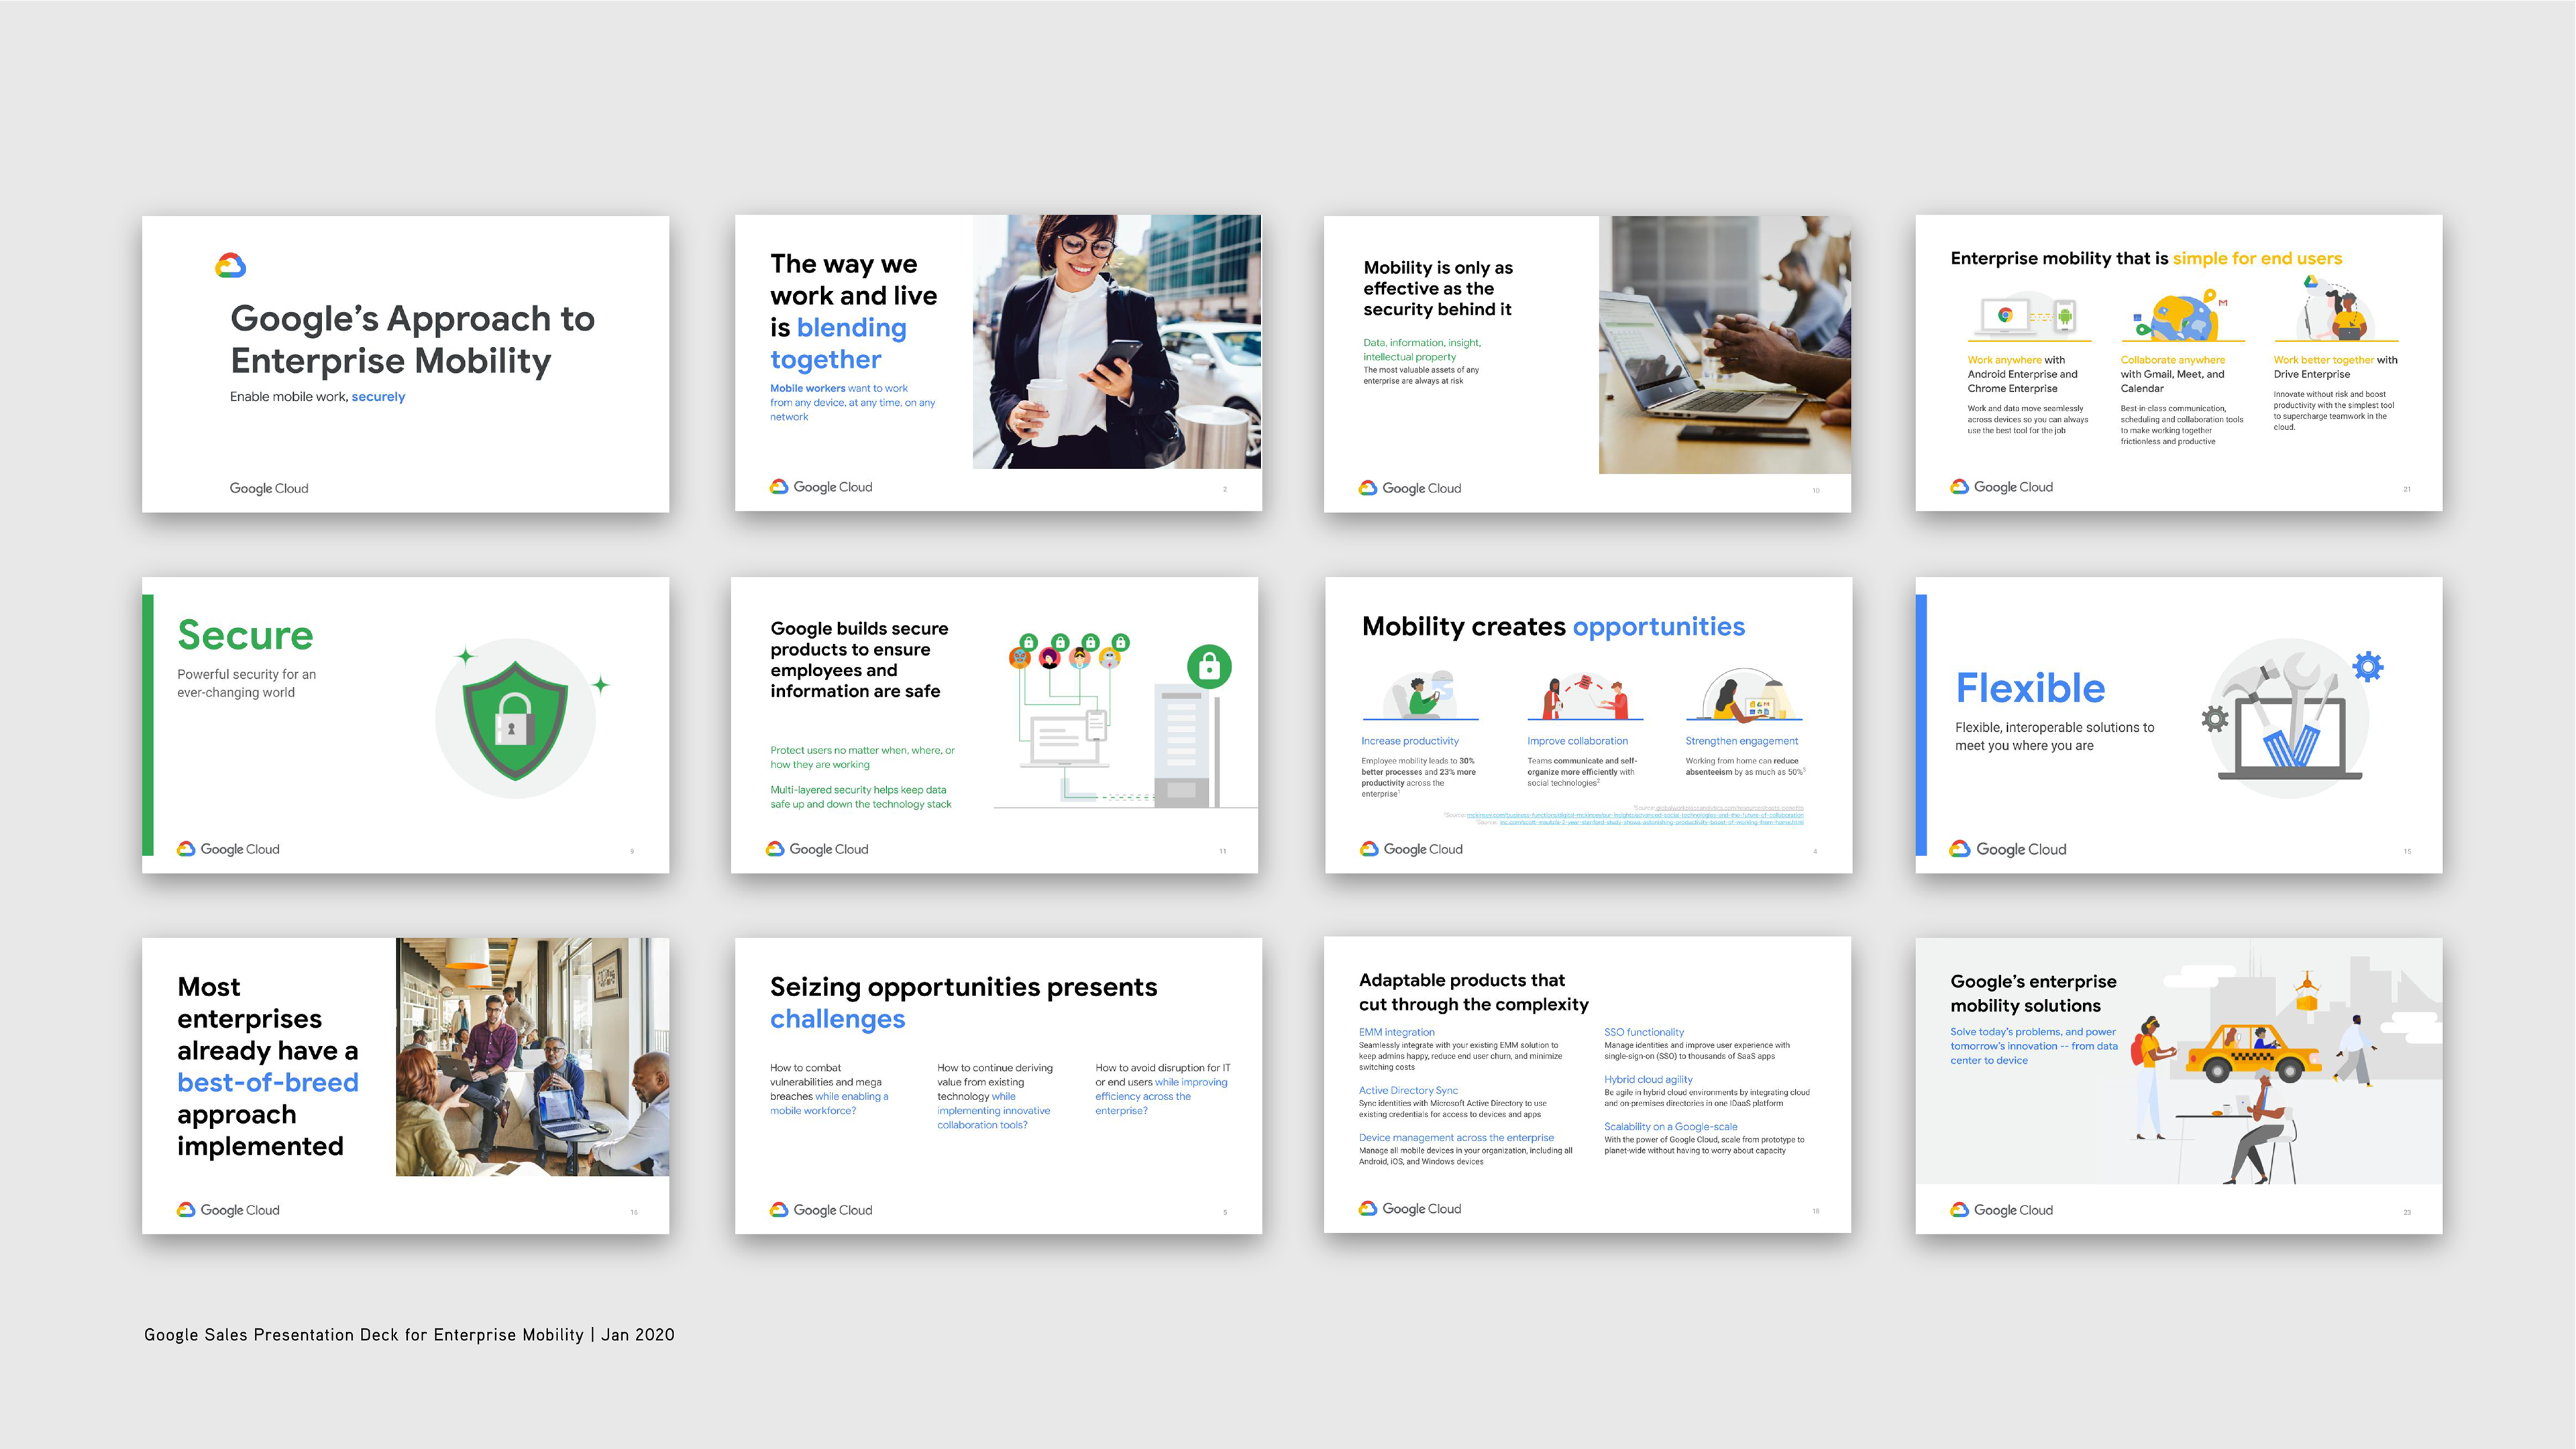Click "How to combat vulnerabilities and mega breaches" text
Viewport: 2576px width, 1449px height.
829,1089
